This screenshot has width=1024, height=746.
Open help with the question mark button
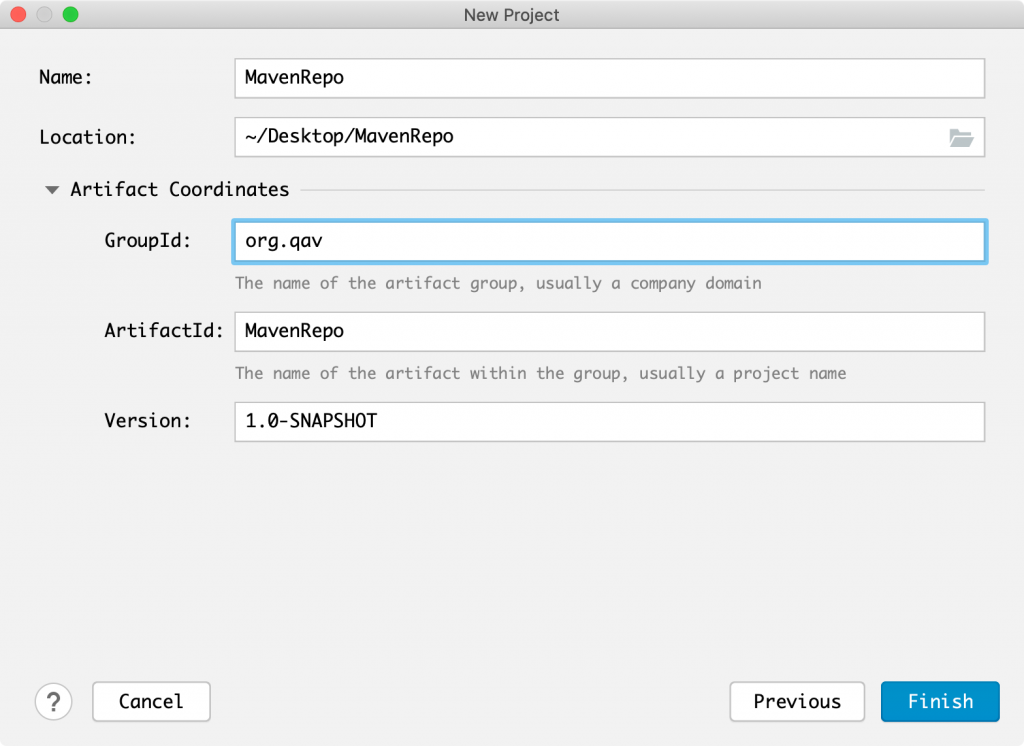point(53,701)
